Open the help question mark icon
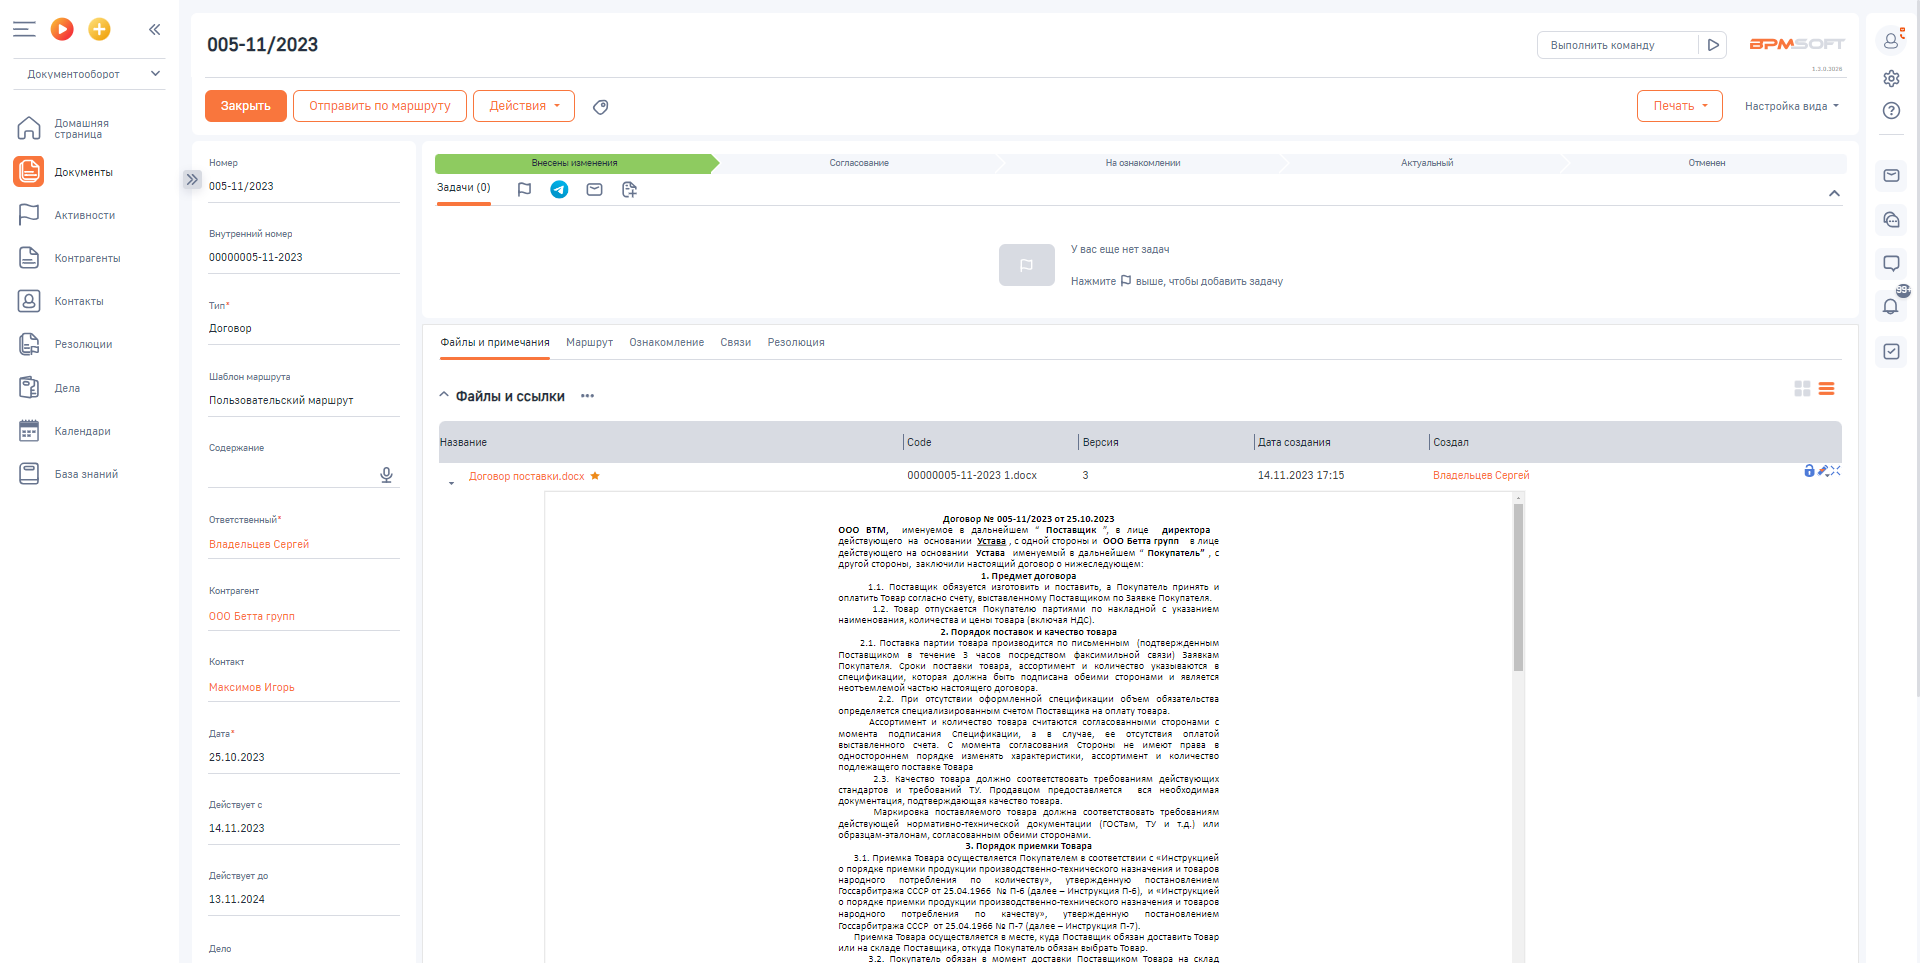The width and height of the screenshot is (1920, 963). pos(1891,110)
